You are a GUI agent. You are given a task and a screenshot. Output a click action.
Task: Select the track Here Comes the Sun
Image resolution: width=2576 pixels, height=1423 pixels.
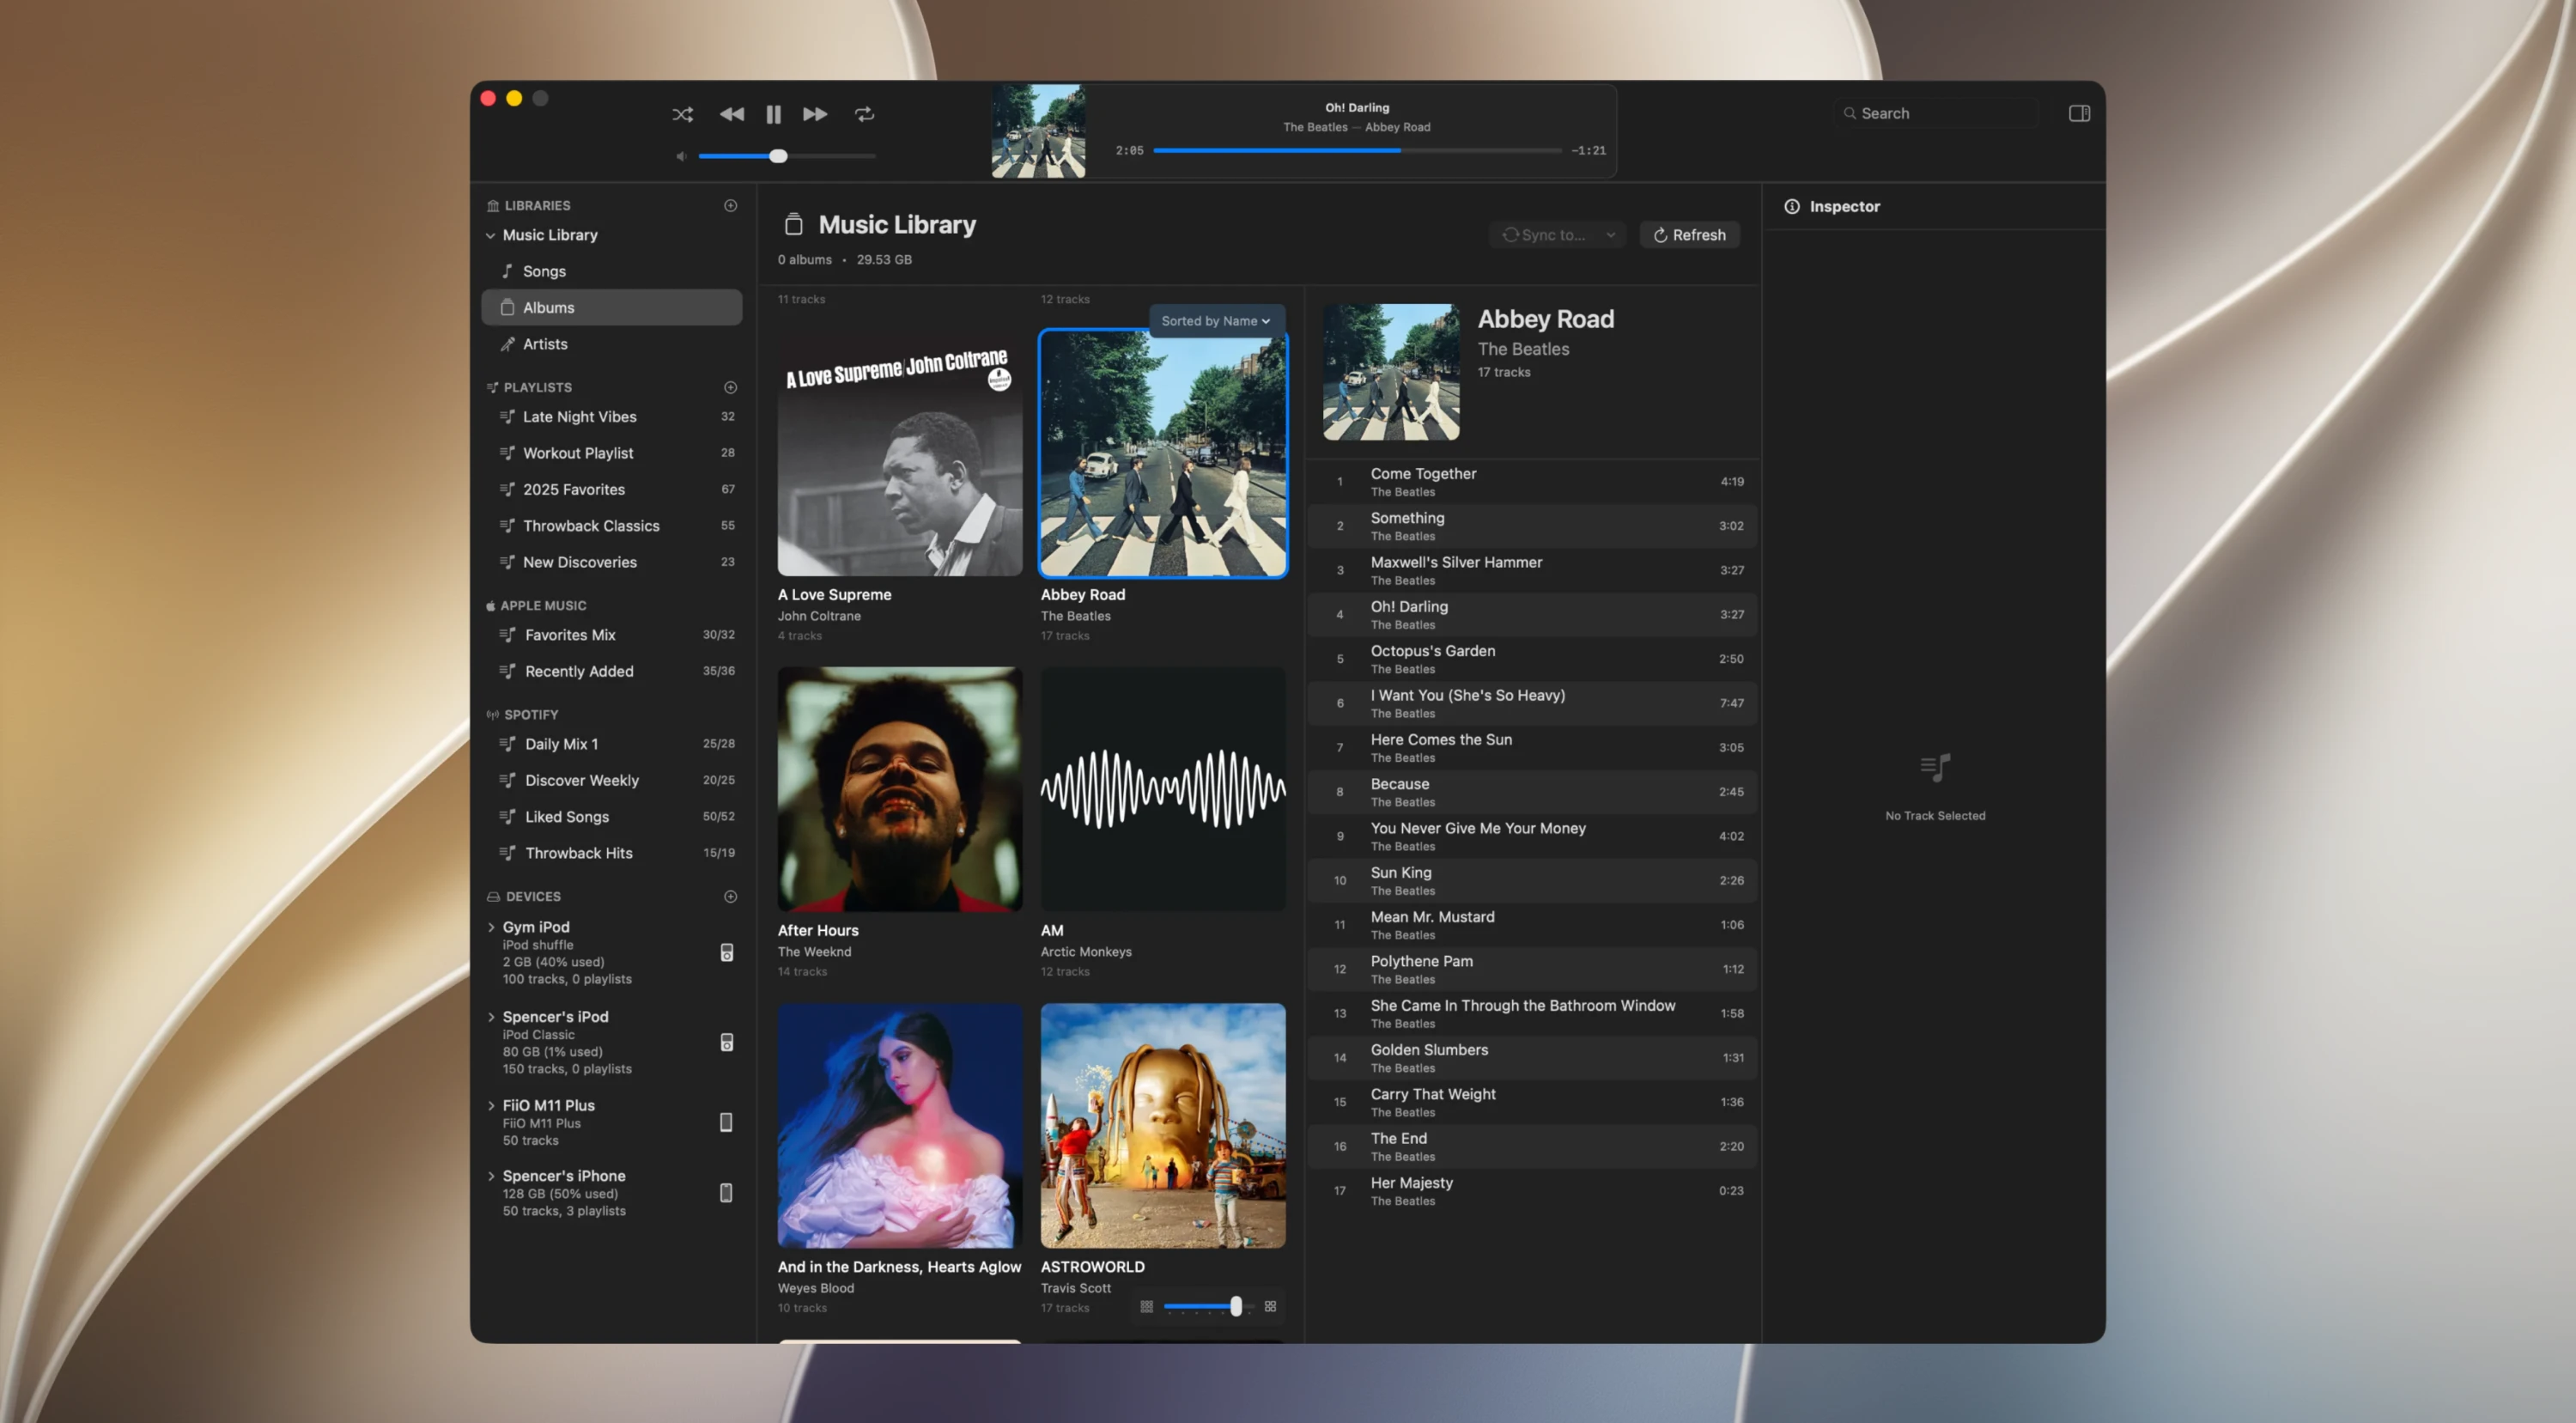1532,747
